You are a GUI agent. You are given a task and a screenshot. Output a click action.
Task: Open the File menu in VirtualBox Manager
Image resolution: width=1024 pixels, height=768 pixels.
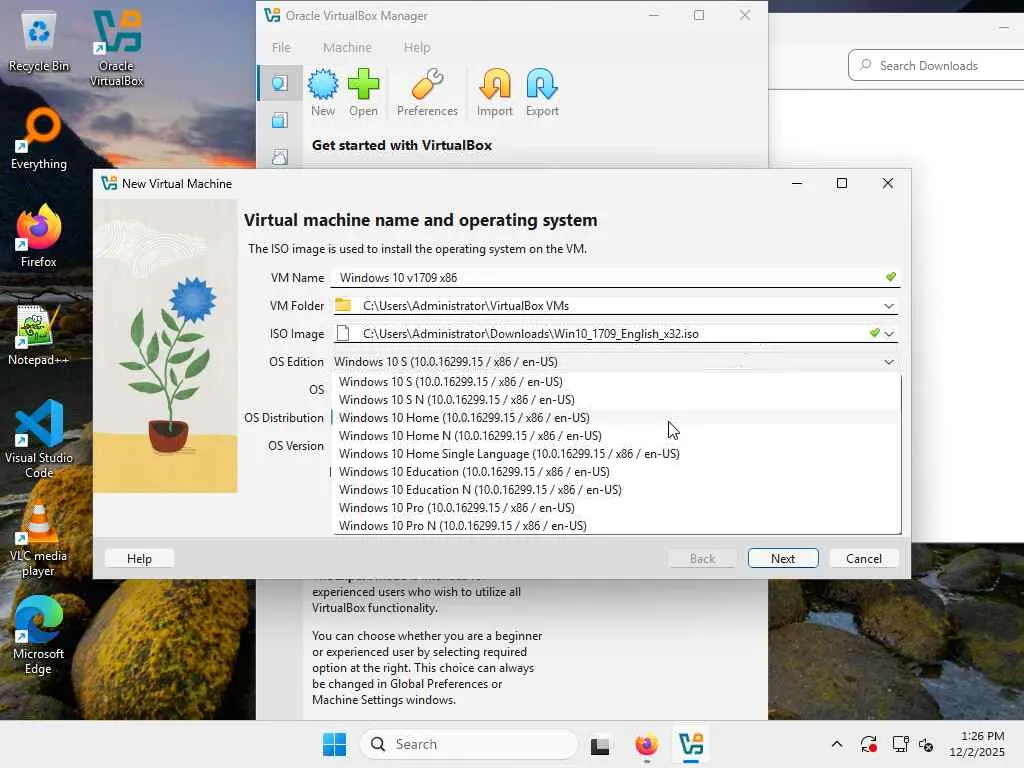pyautogui.click(x=281, y=48)
